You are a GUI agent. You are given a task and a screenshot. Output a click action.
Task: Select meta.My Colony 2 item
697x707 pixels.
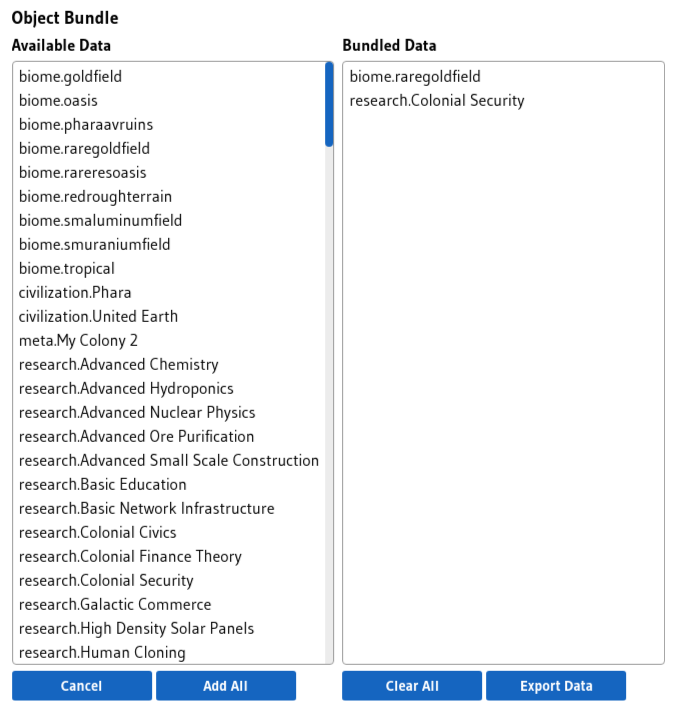point(169,340)
